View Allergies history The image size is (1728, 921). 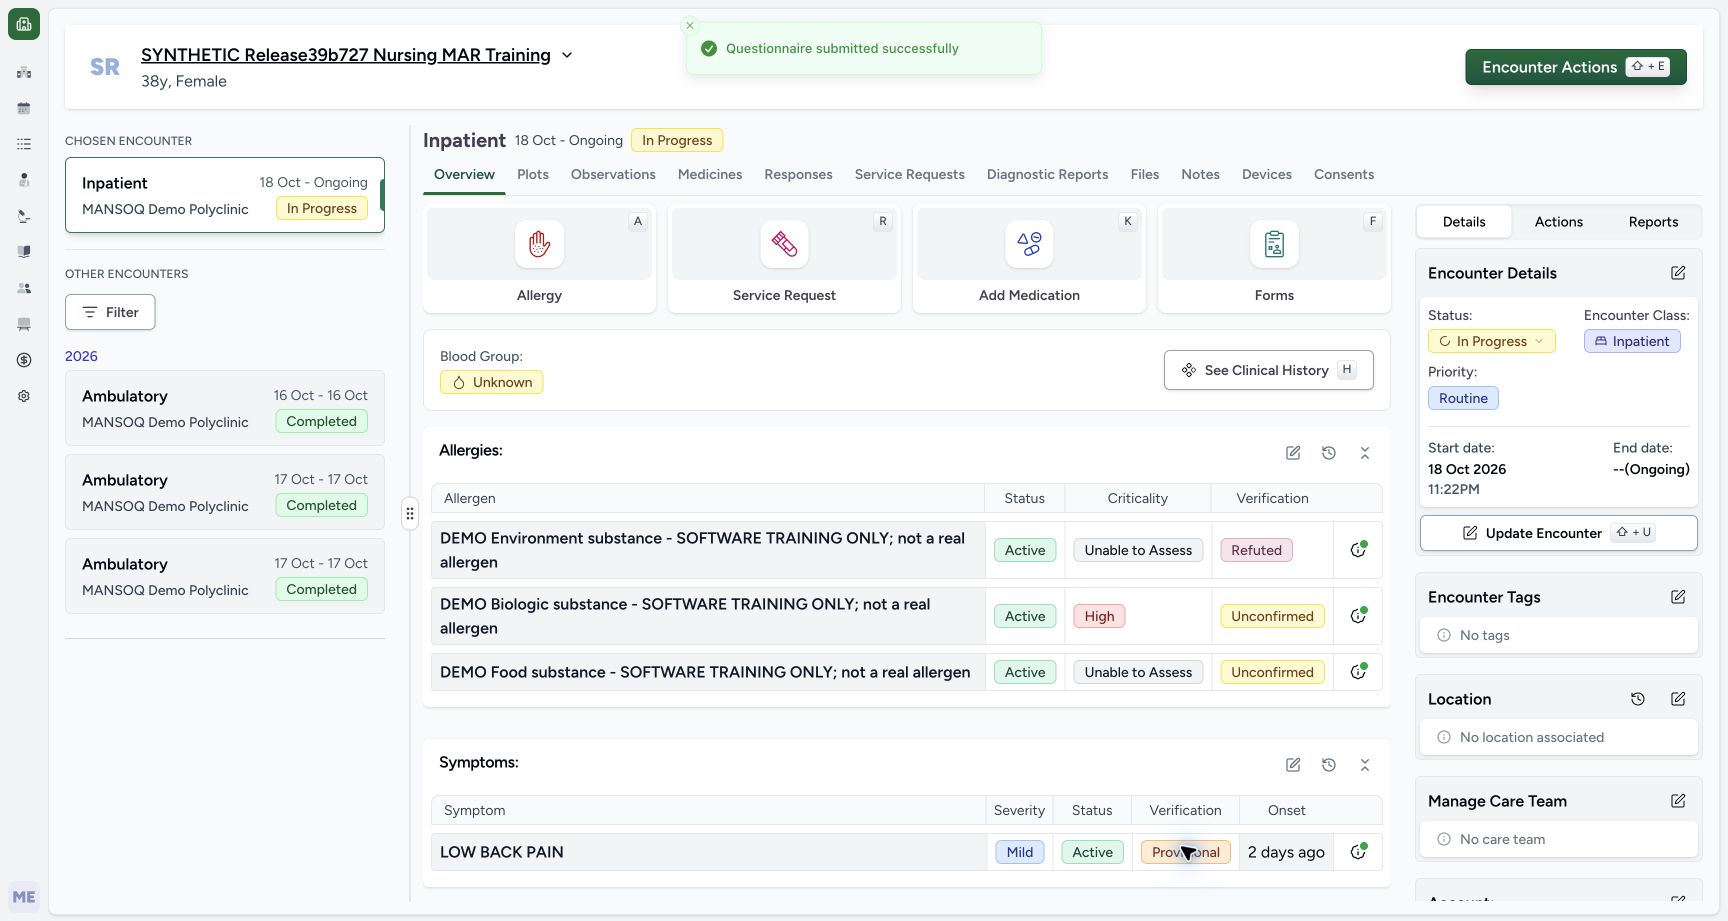click(1329, 453)
